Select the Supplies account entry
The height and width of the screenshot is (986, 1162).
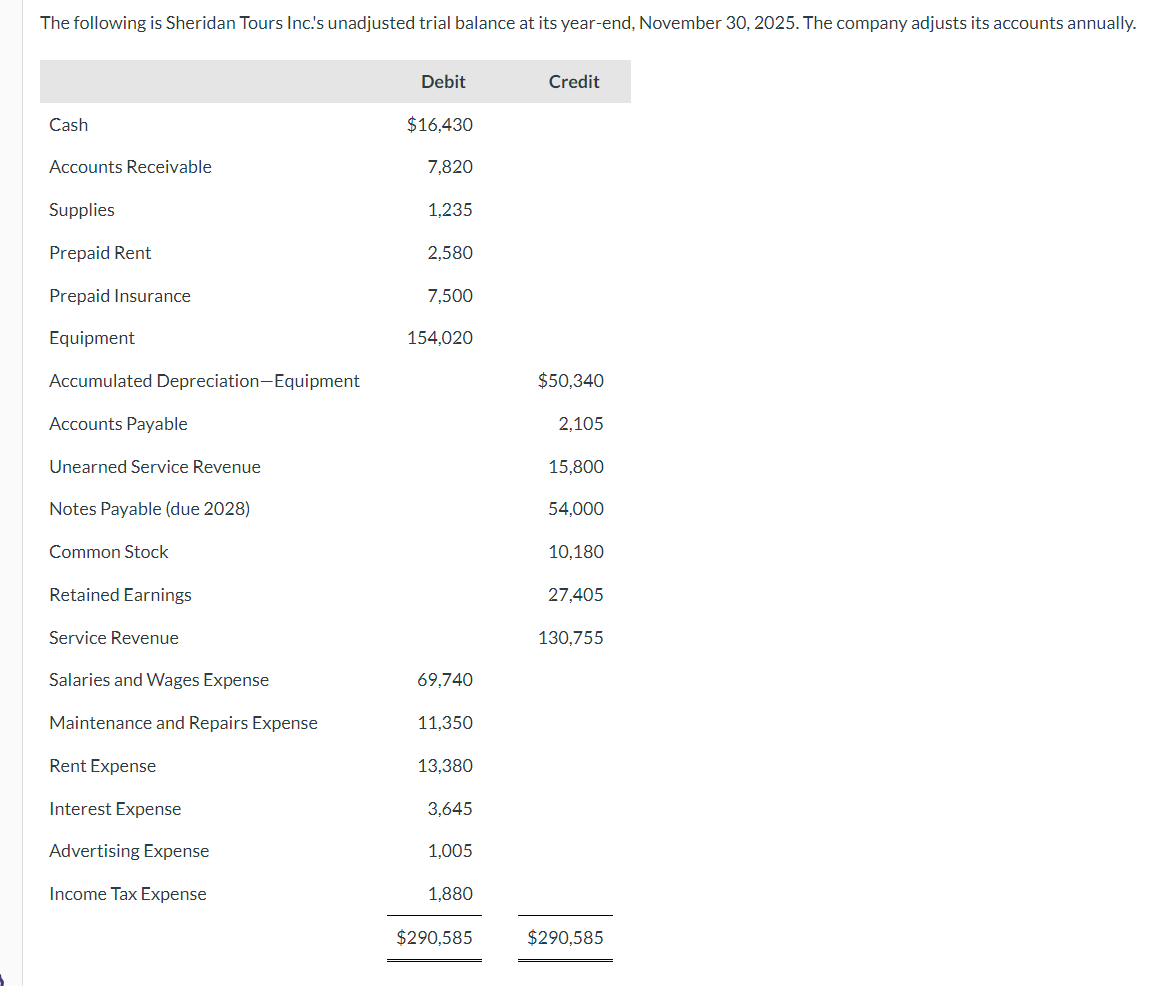tap(81, 210)
